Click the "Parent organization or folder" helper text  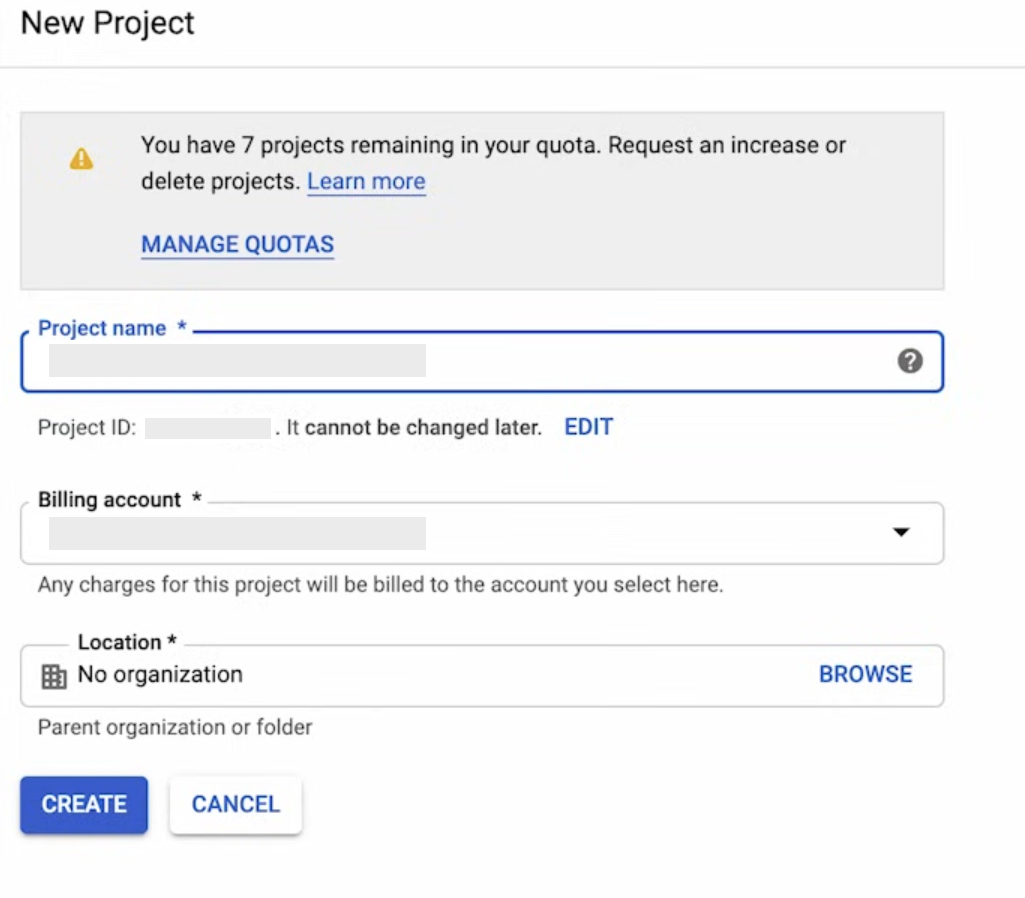[x=175, y=727]
